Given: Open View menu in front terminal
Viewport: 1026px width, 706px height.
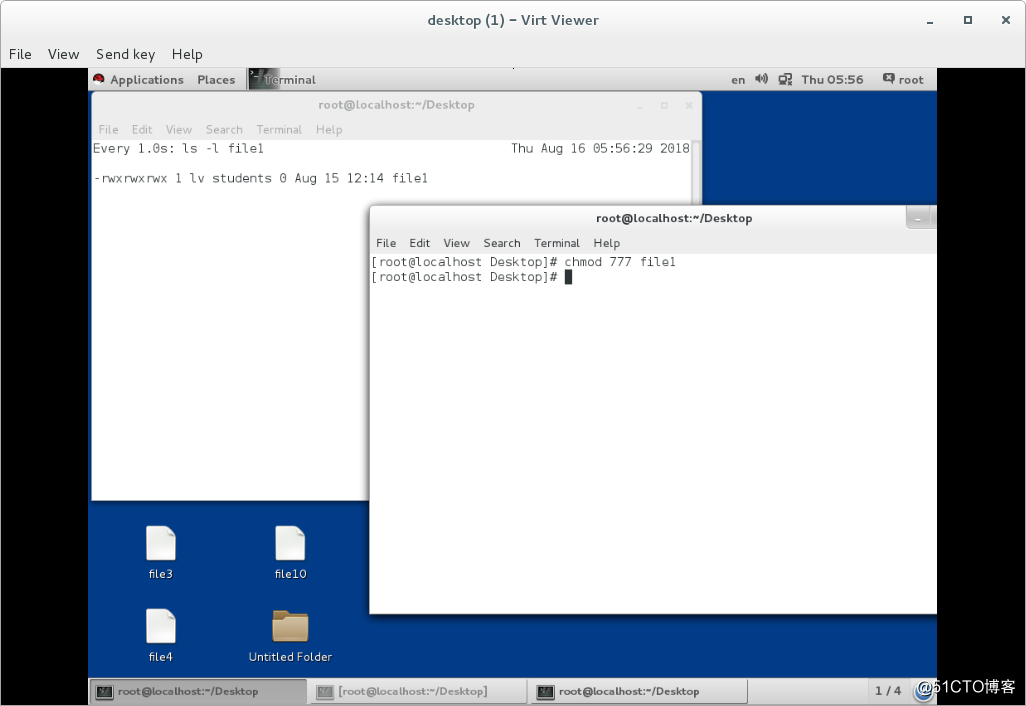Looking at the screenshot, I should pos(456,243).
